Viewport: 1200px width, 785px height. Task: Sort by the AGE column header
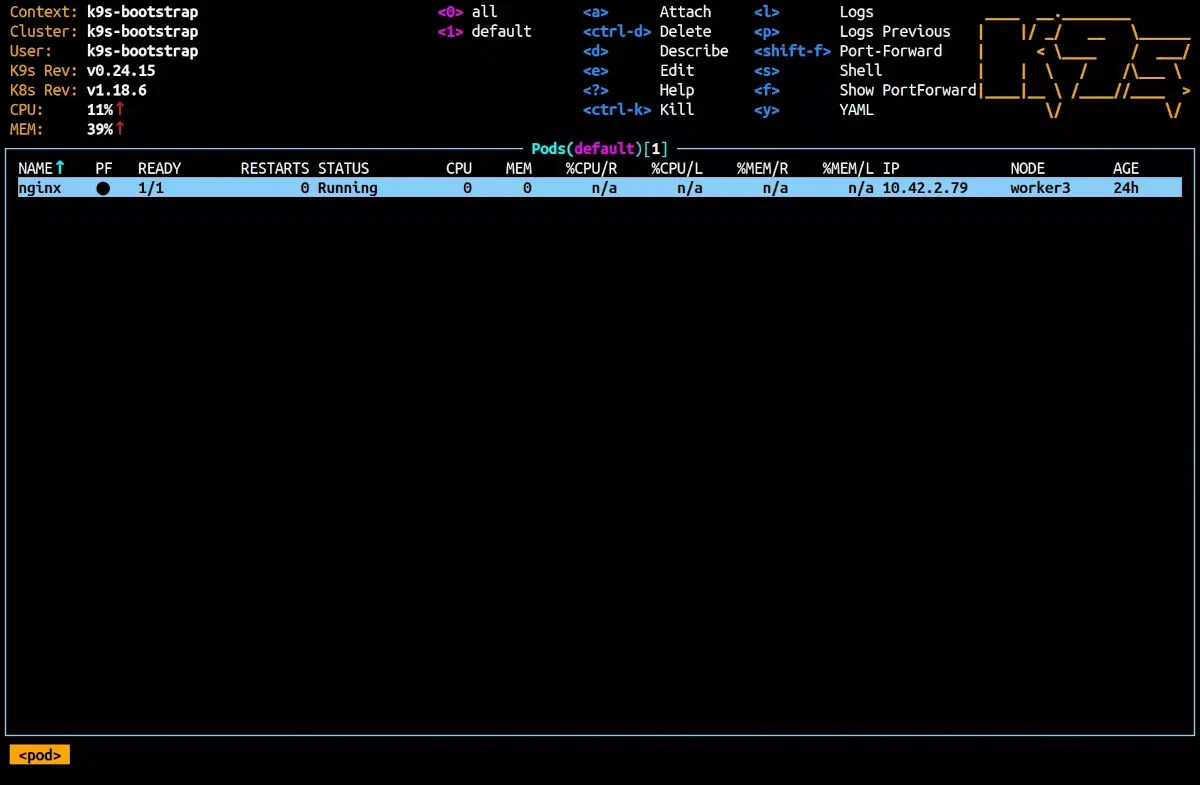(1125, 168)
